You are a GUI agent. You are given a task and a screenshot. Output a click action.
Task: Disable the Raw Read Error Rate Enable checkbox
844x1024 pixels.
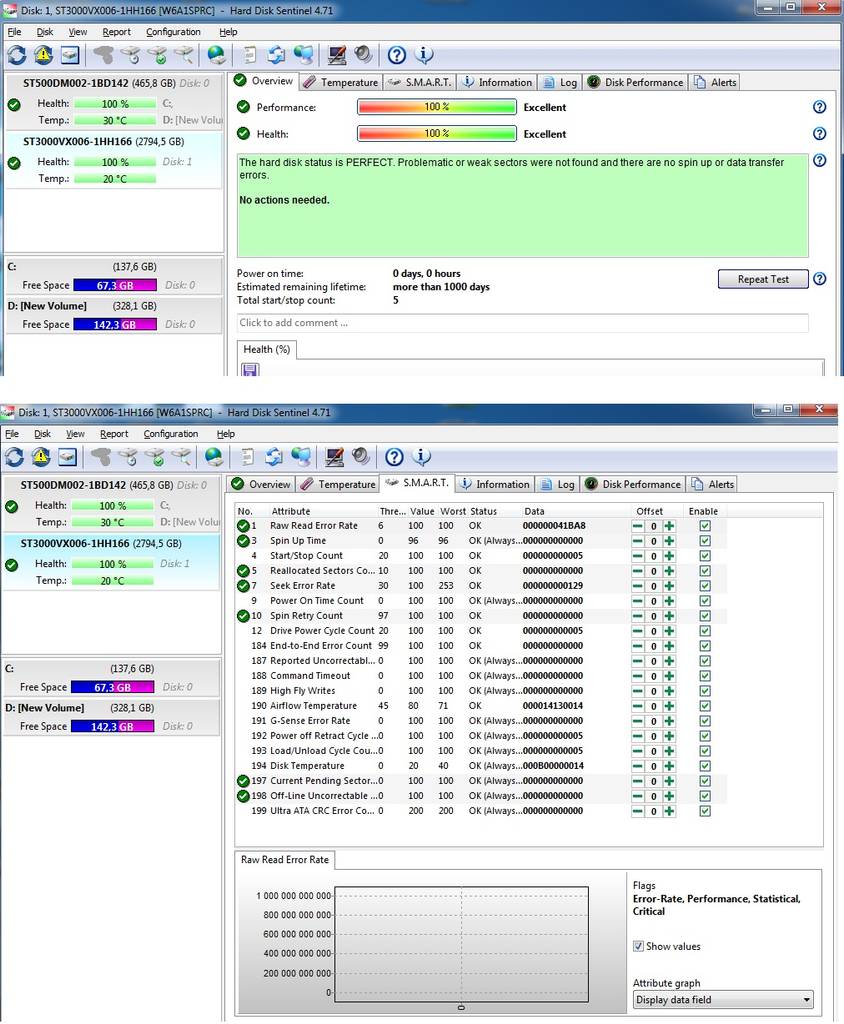pyautogui.click(x=705, y=526)
